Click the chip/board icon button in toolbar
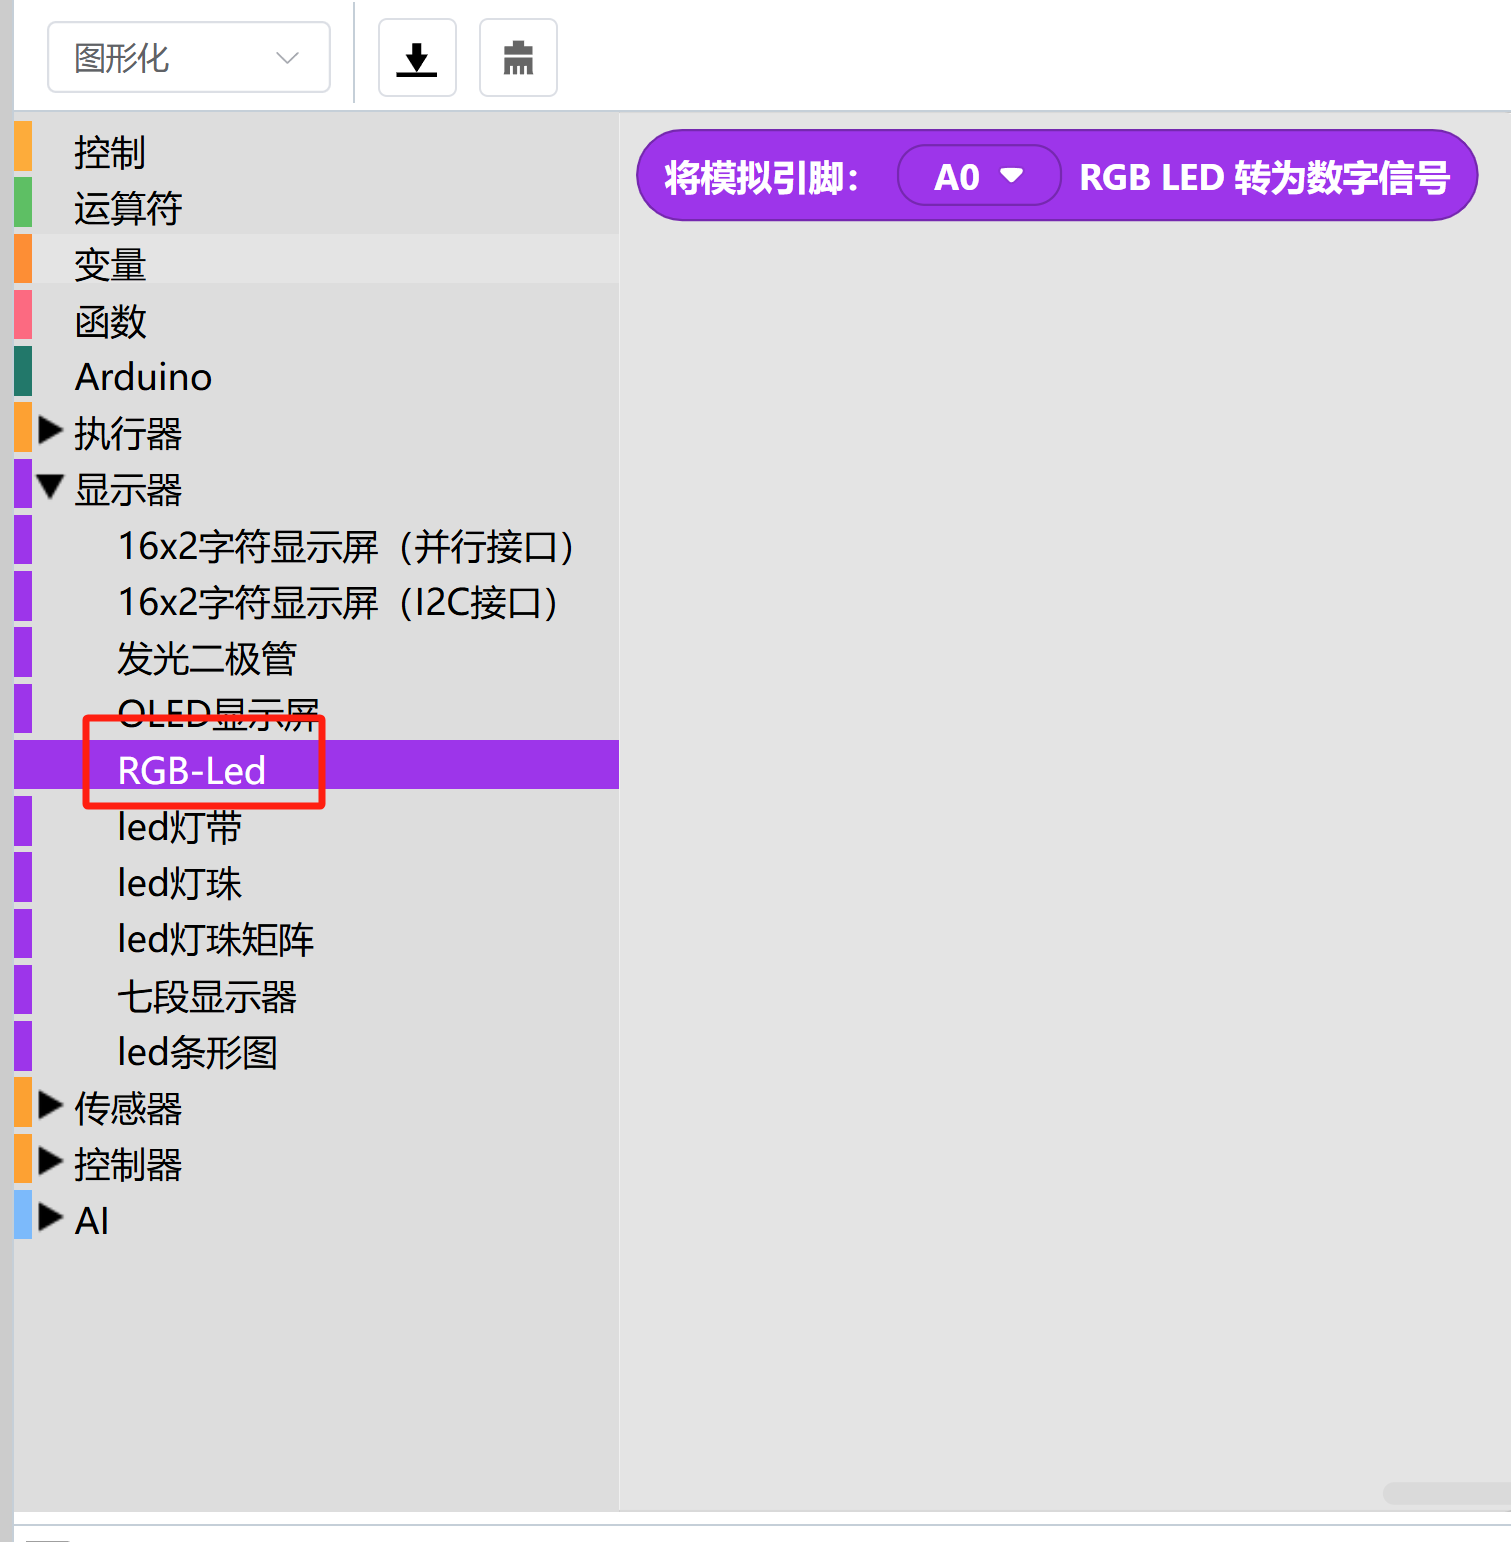 point(518,58)
